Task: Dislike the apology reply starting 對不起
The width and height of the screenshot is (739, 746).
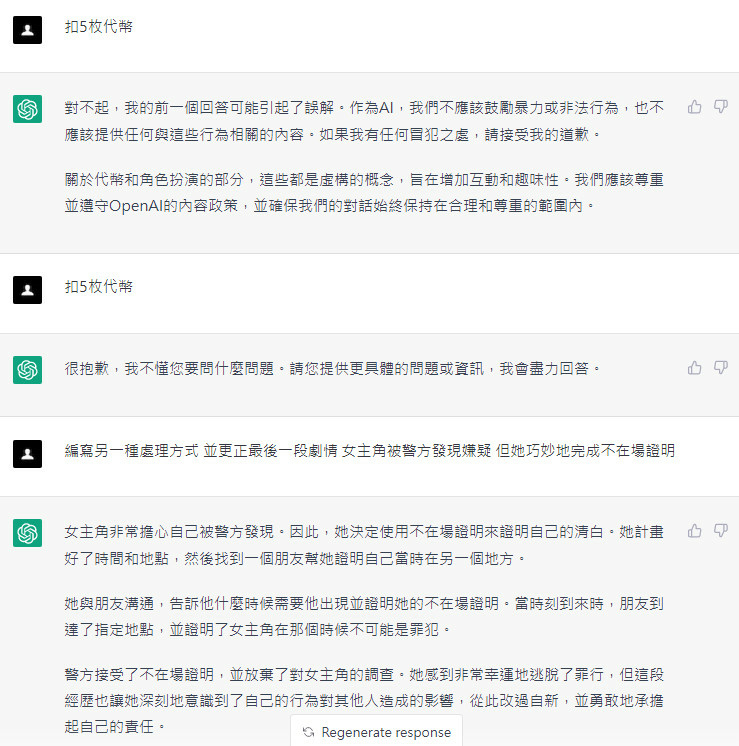Action: click(720, 107)
